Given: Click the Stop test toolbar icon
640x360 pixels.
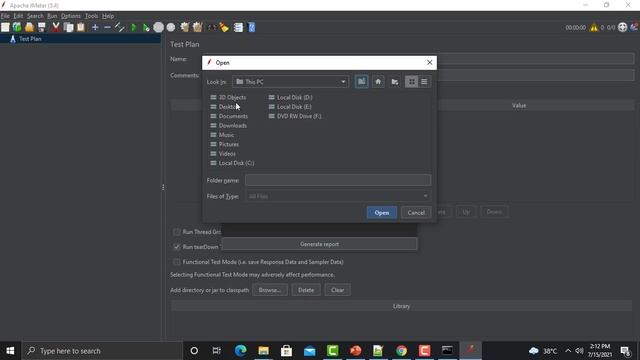Looking at the screenshot, I should 158,27.
